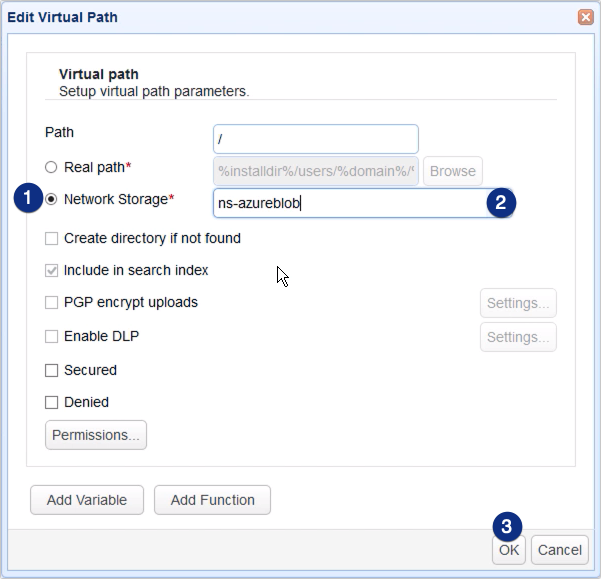Close the Edit Virtual Path dialog
Image resolution: width=601 pixels, height=579 pixels.
click(584, 17)
